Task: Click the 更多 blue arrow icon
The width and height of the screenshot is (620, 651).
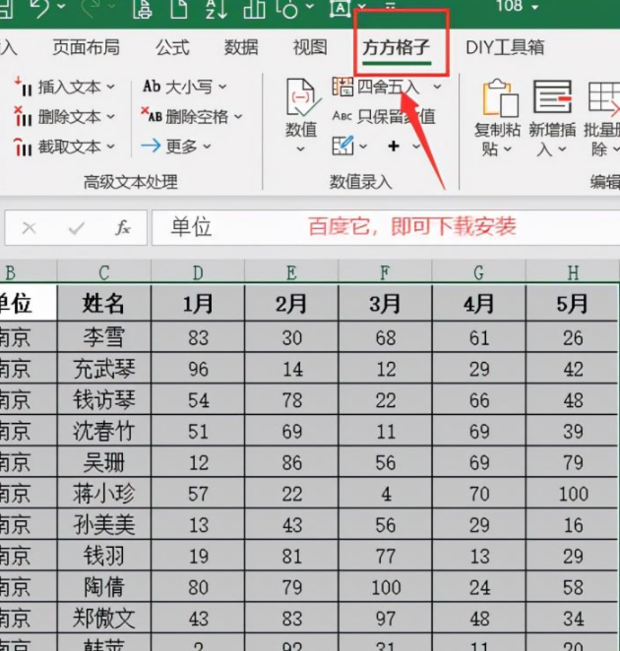Action: point(151,146)
